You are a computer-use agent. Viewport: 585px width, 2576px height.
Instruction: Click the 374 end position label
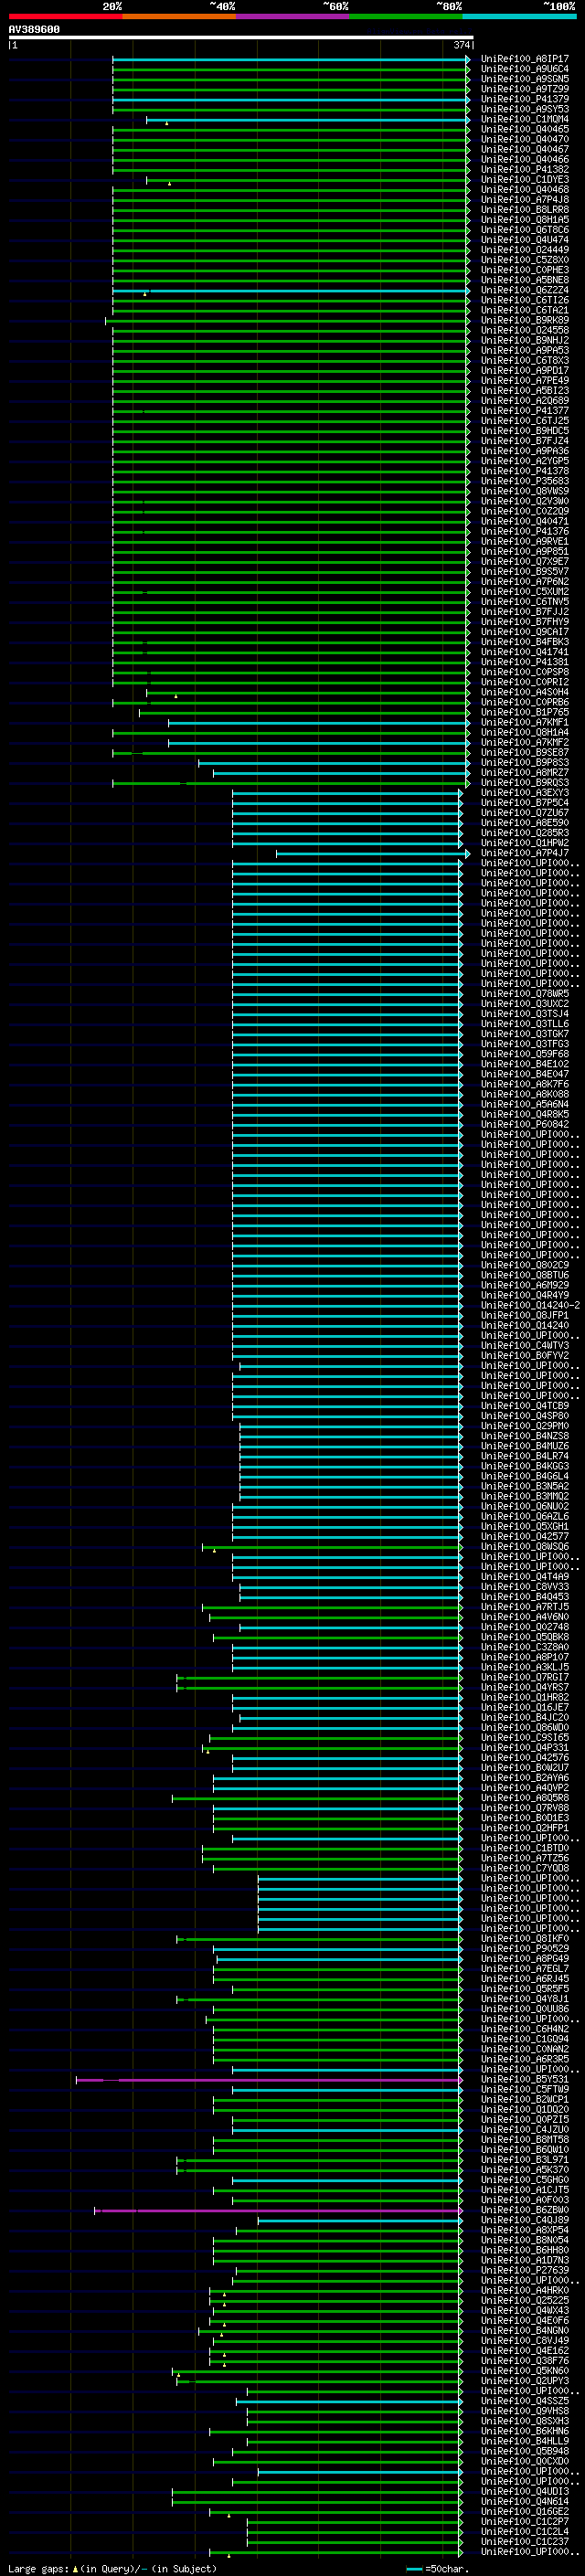(x=461, y=45)
